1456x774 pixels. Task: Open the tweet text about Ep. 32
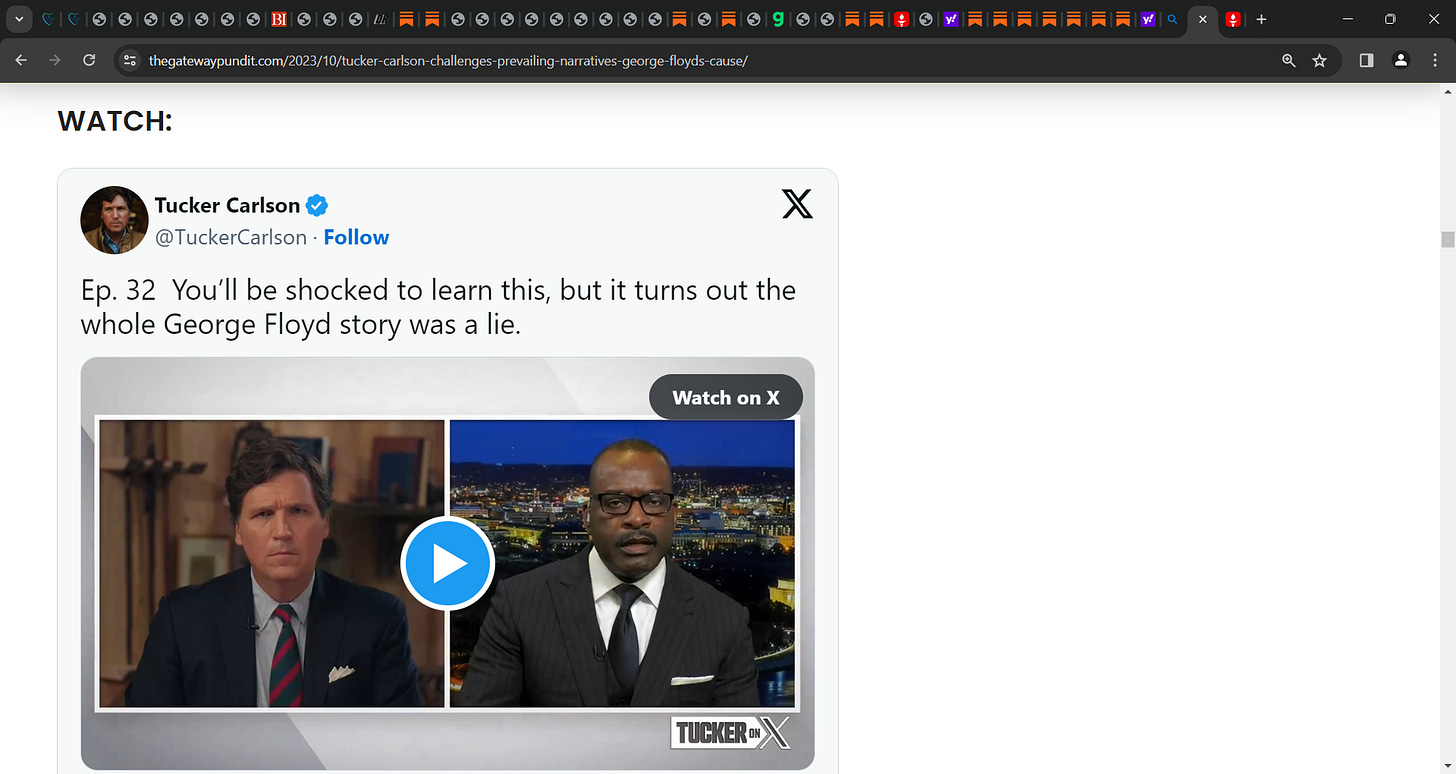click(438, 307)
